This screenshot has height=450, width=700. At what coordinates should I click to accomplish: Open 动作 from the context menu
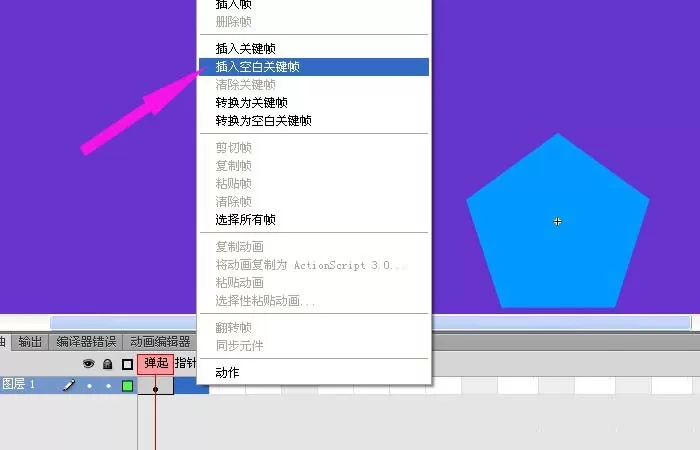pyautogui.click(x=314, y=372)
